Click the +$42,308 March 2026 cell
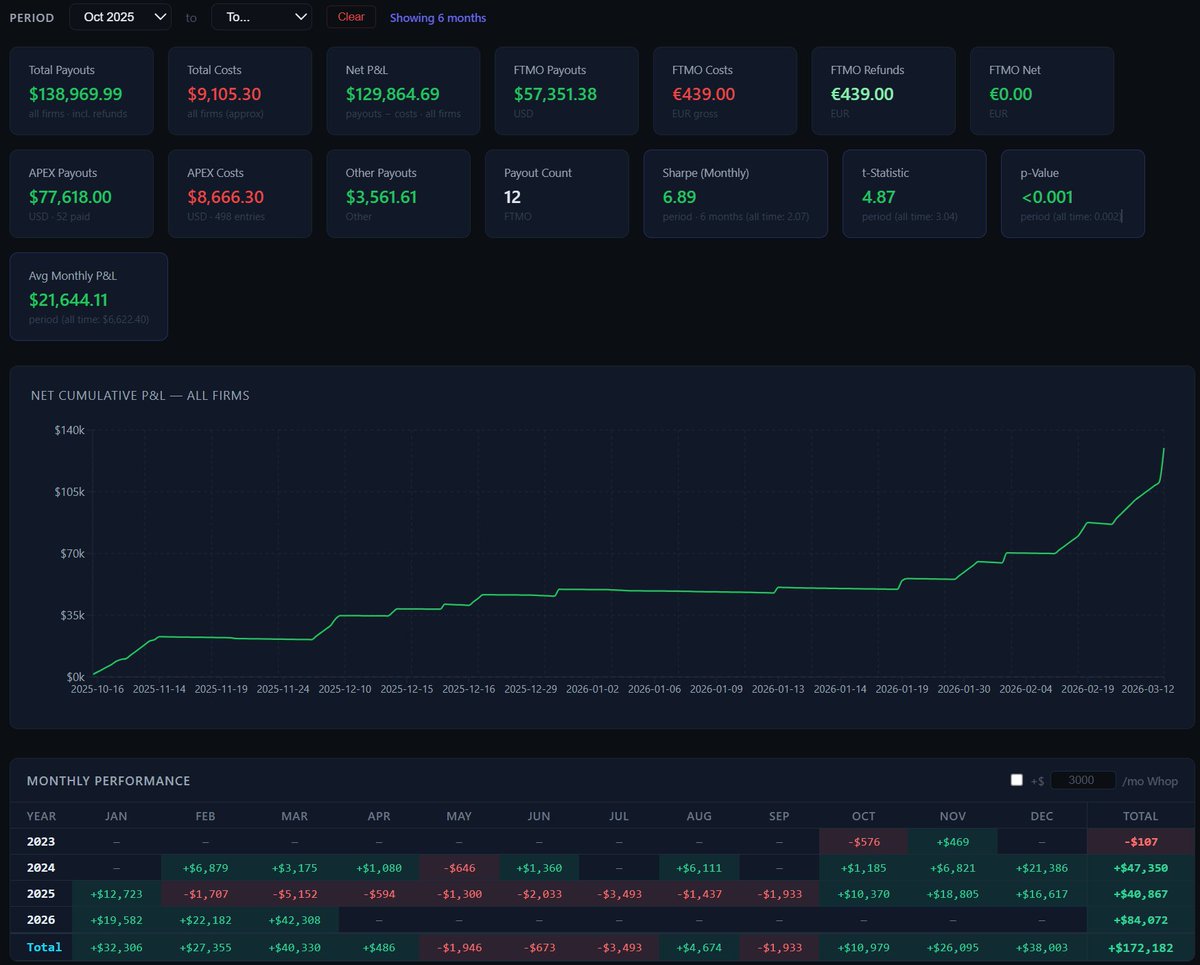This screenshot has height=965, width=1200. coord(294,920)
